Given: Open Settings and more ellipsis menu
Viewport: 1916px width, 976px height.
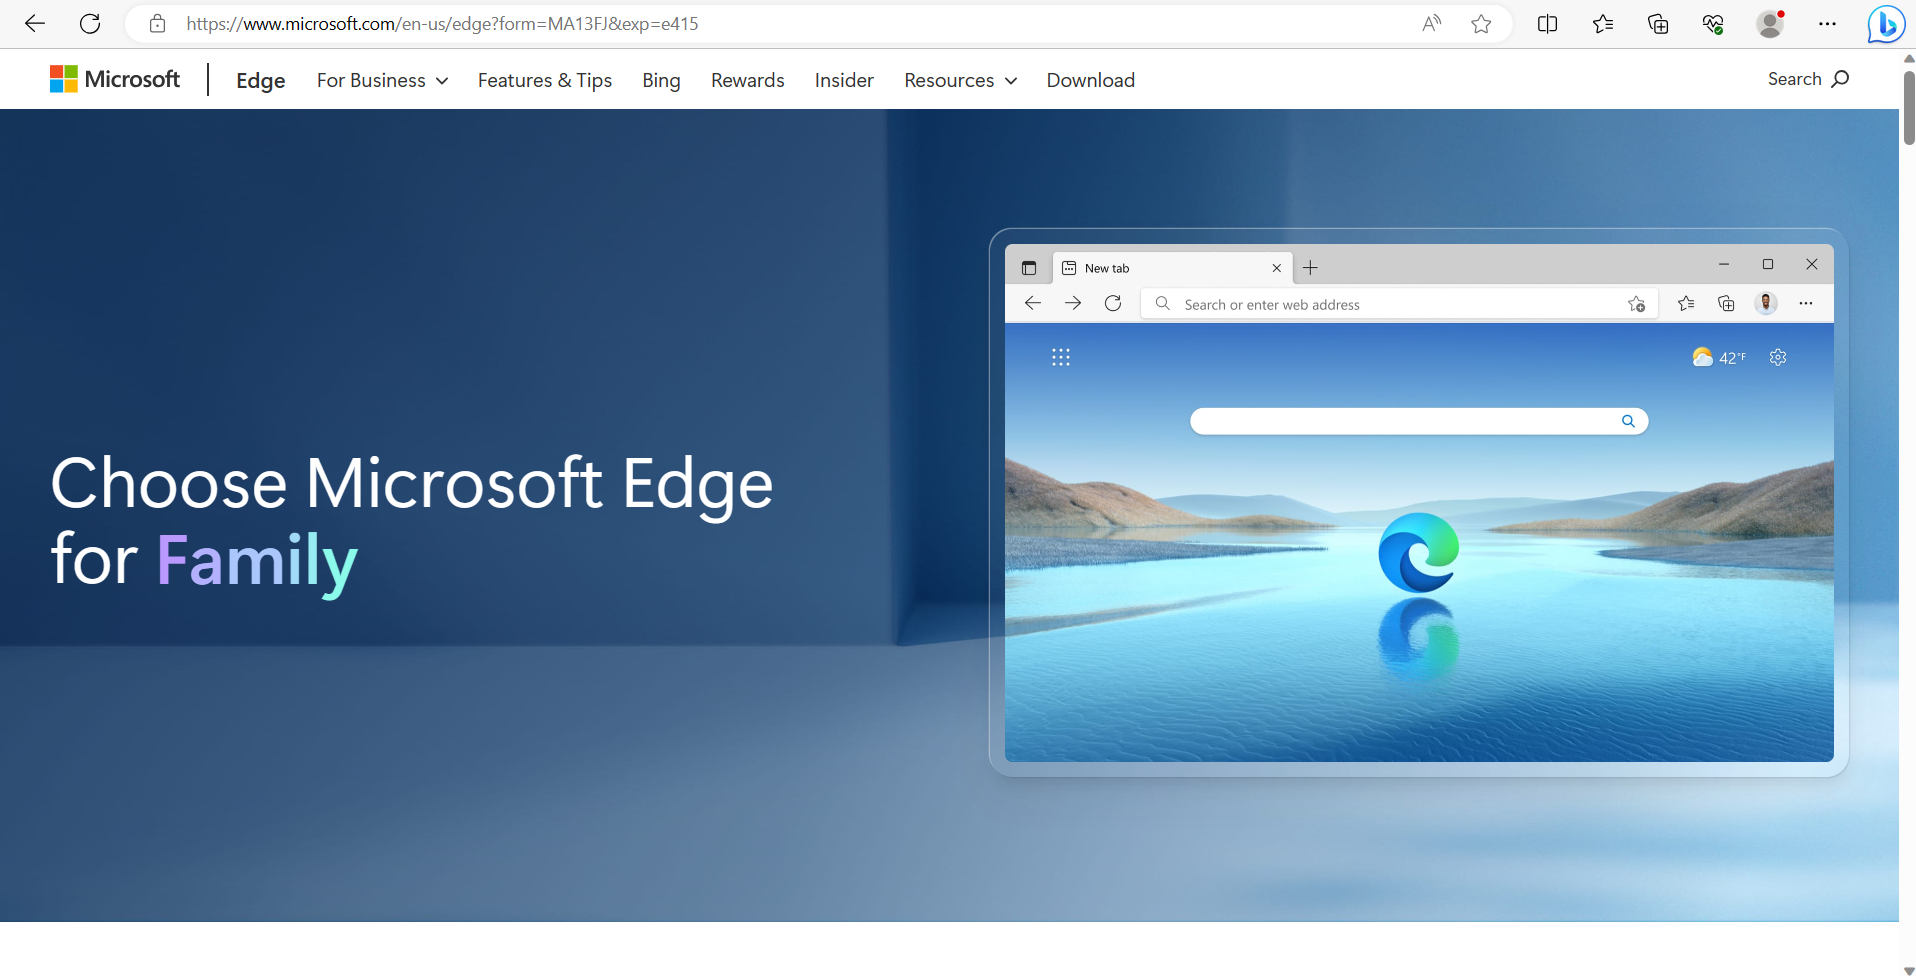Looking at the screenshot, I should click(1827, 24).
